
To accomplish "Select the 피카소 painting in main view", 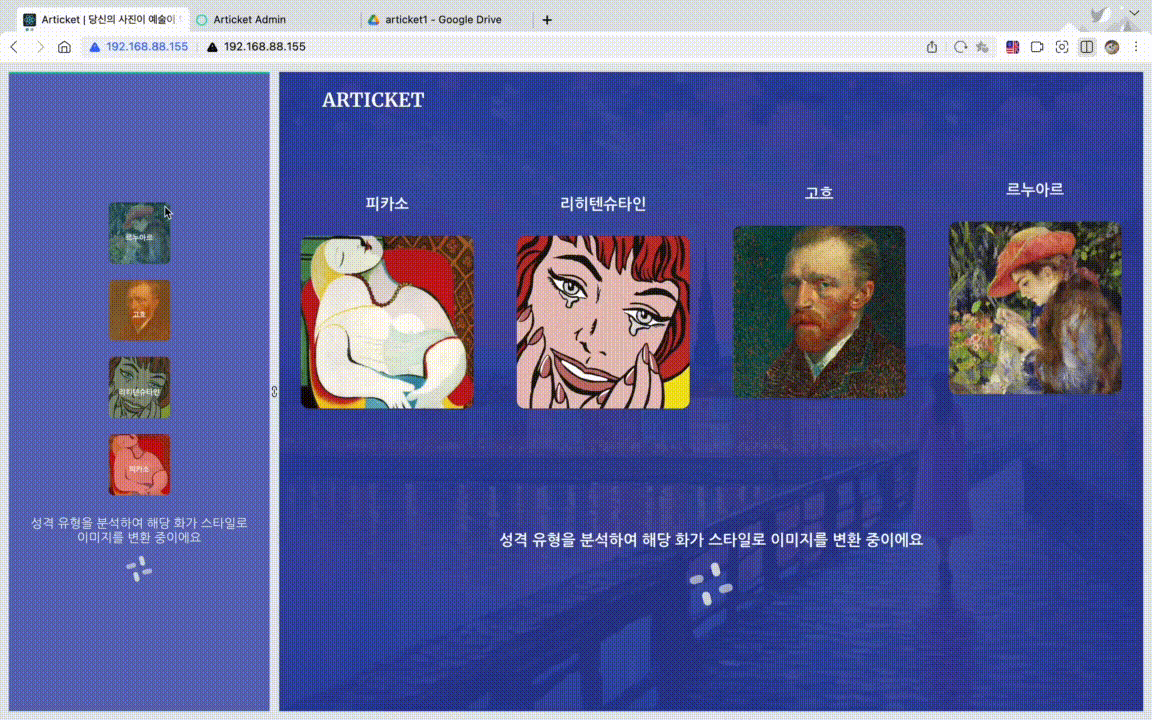I will point(387,323).
